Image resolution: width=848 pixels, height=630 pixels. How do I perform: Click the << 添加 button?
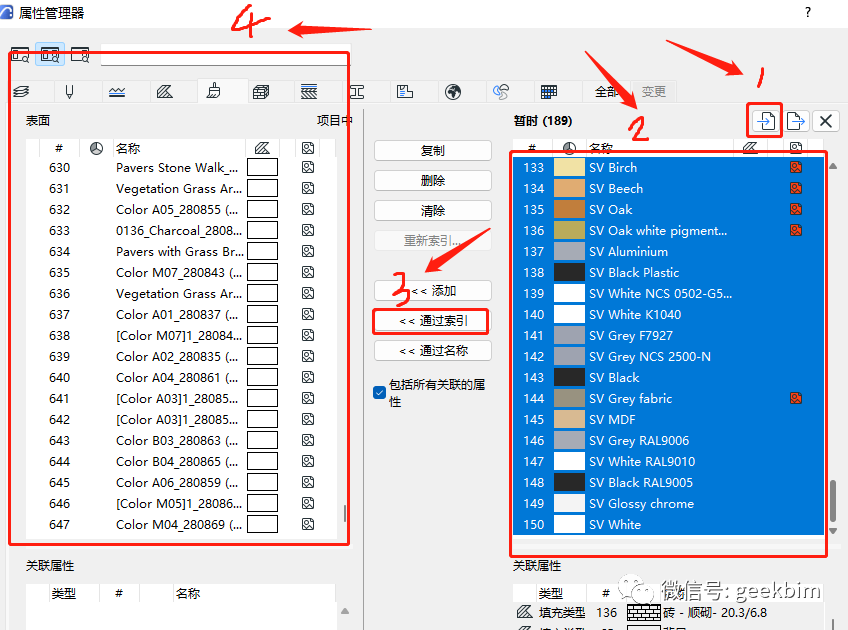click(433, 291)
